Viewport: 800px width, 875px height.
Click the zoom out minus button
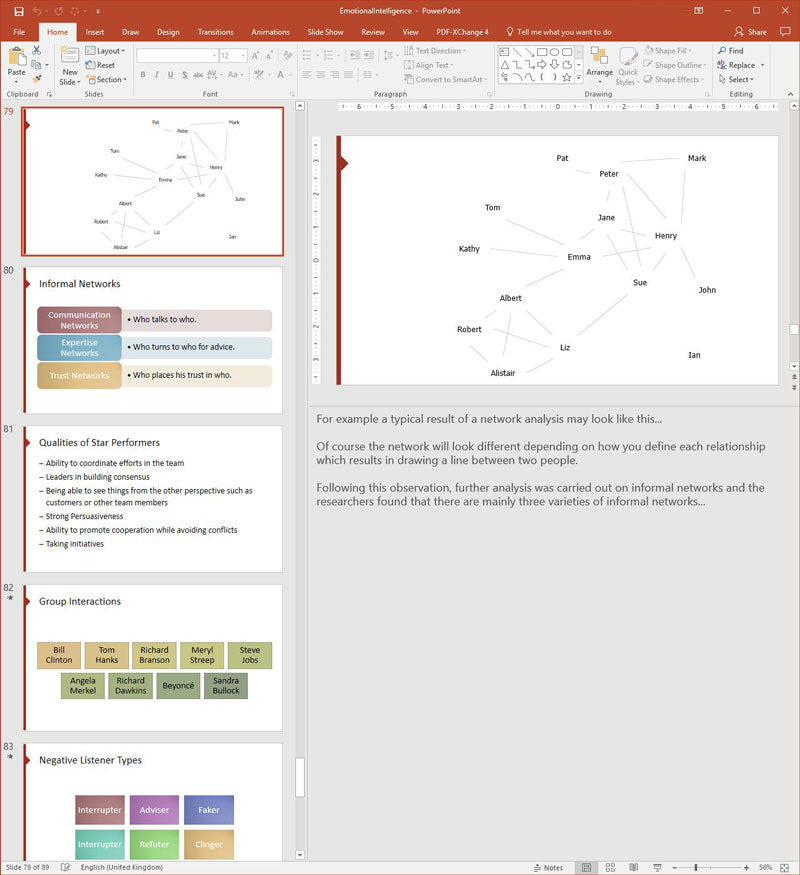tap(674, 867)
